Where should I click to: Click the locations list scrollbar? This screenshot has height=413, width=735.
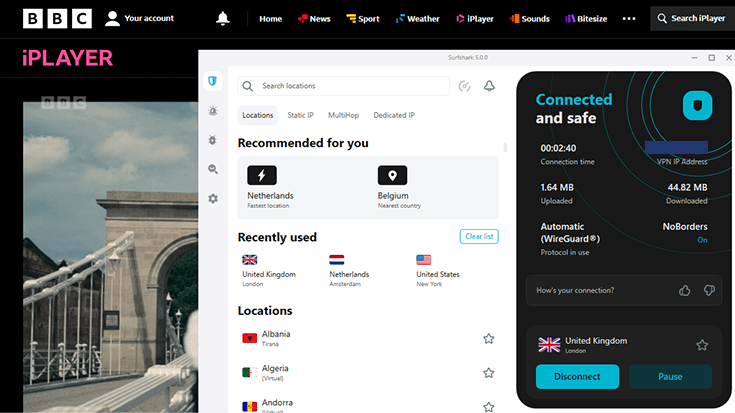(x=505, y=147)
